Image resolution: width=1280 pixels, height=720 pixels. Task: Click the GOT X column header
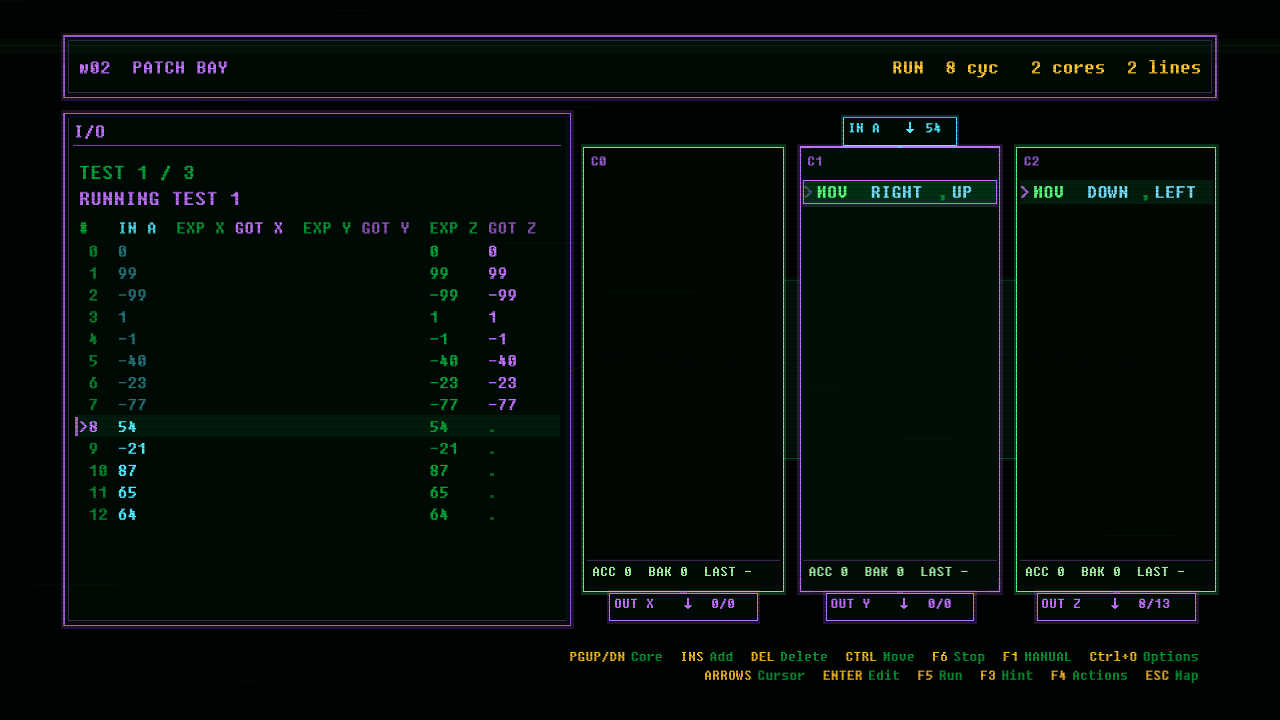(x=259, y=228)
